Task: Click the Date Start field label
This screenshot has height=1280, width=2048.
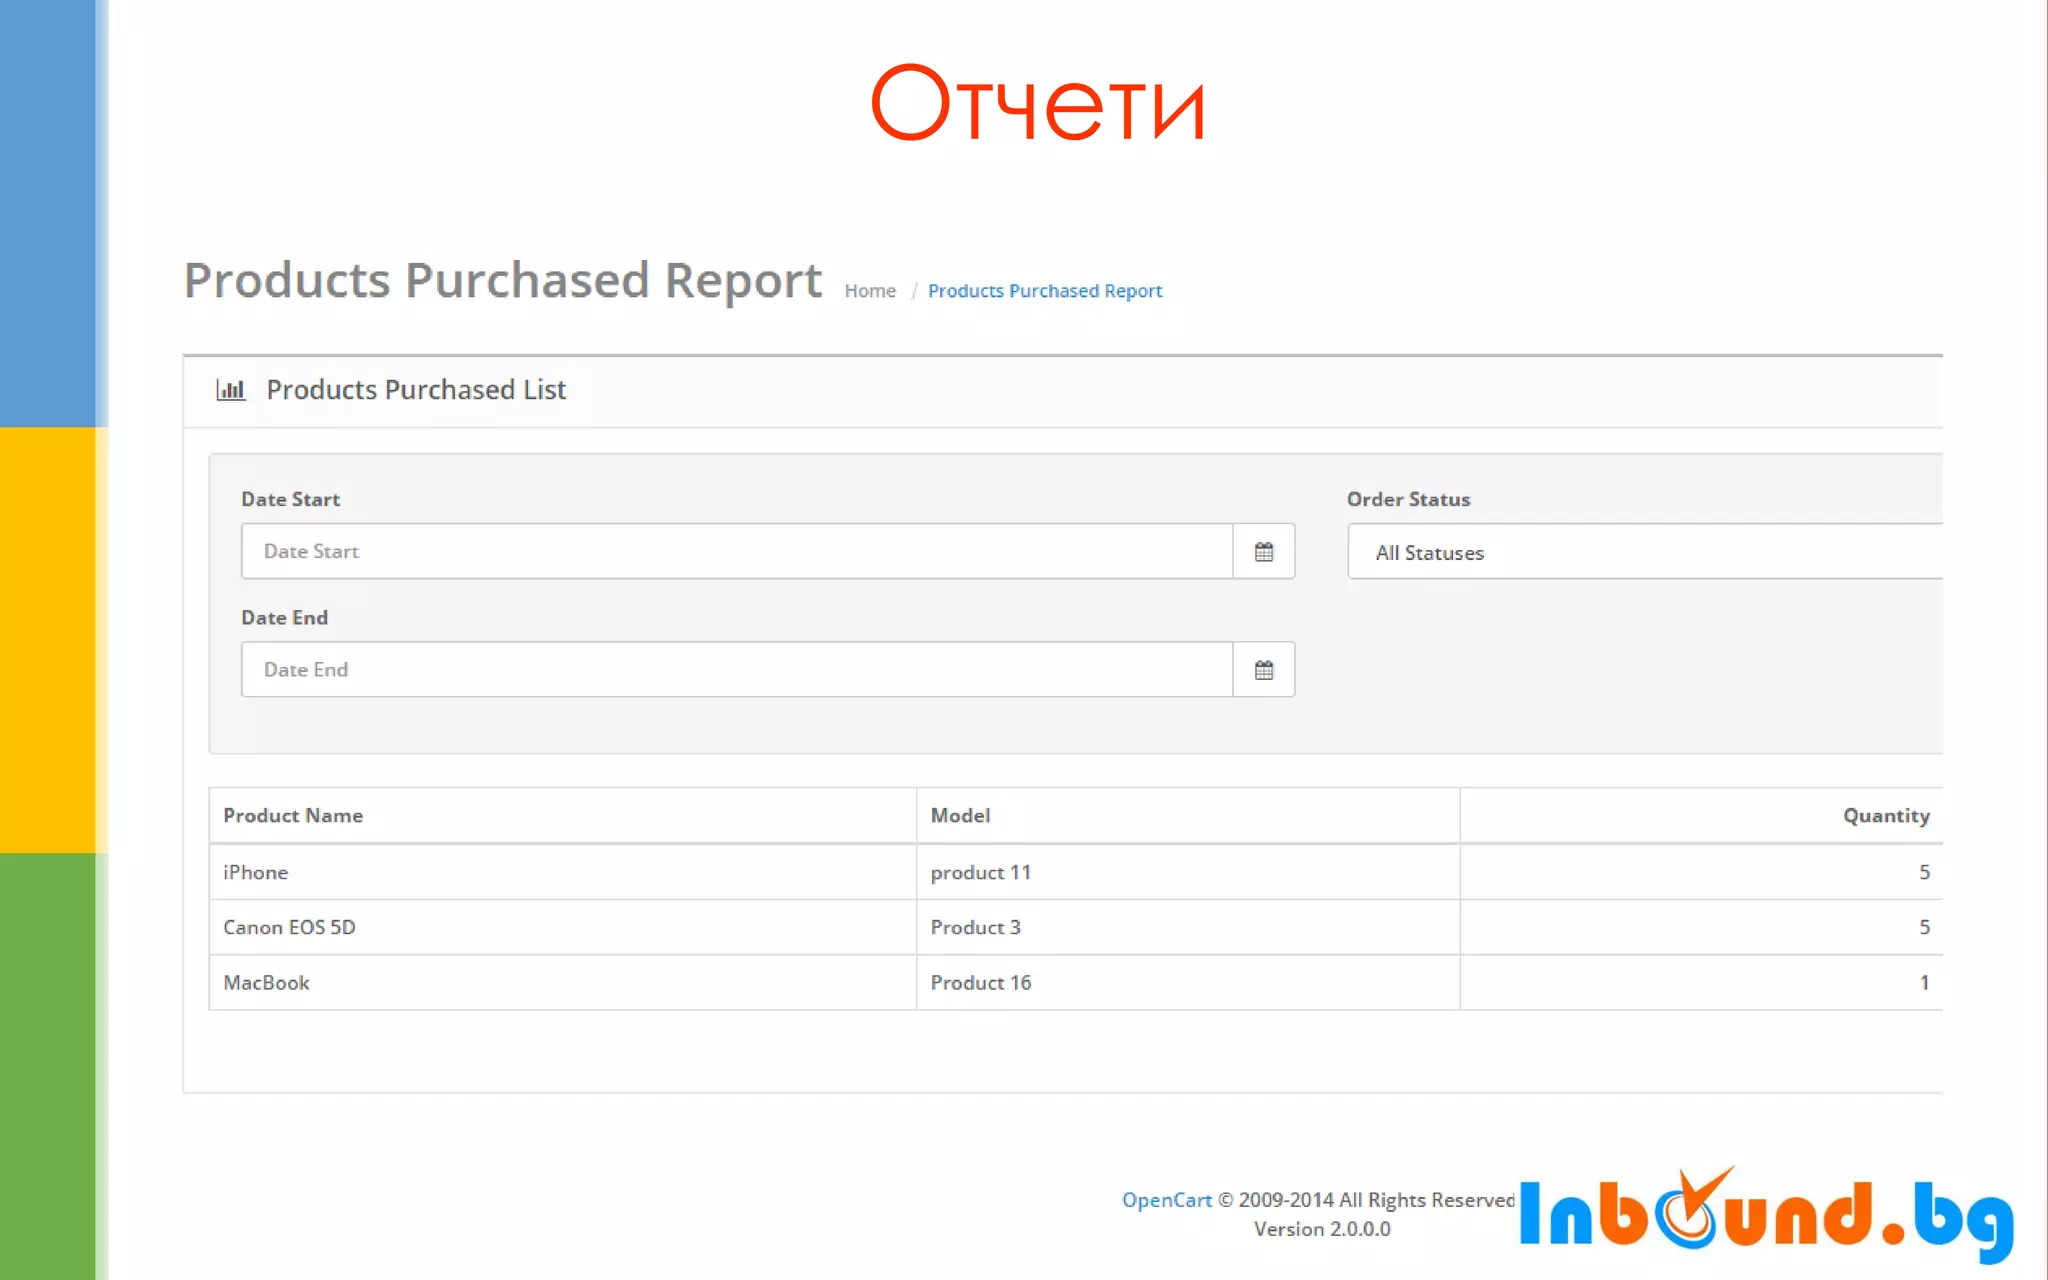Action: pyautogui.click(x=290, y=499)
